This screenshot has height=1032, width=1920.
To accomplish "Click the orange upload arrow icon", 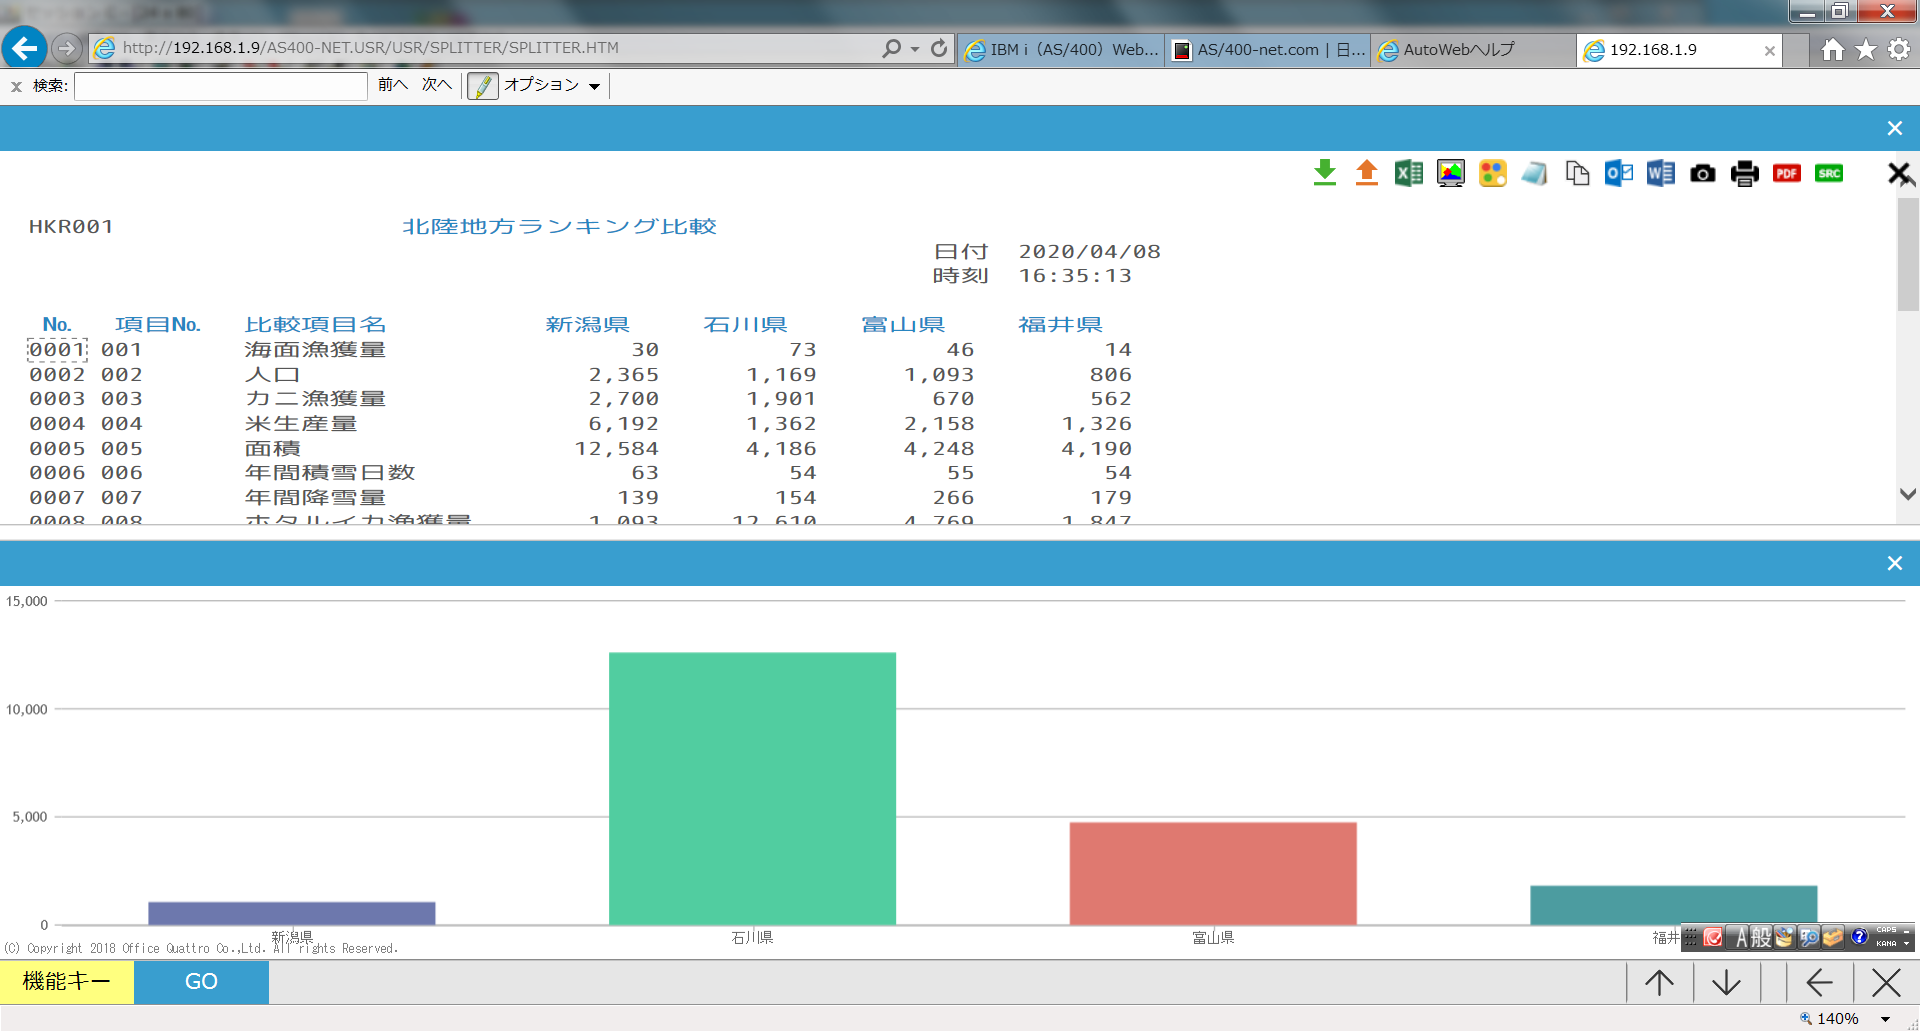I will click(x=1366, y=173).
